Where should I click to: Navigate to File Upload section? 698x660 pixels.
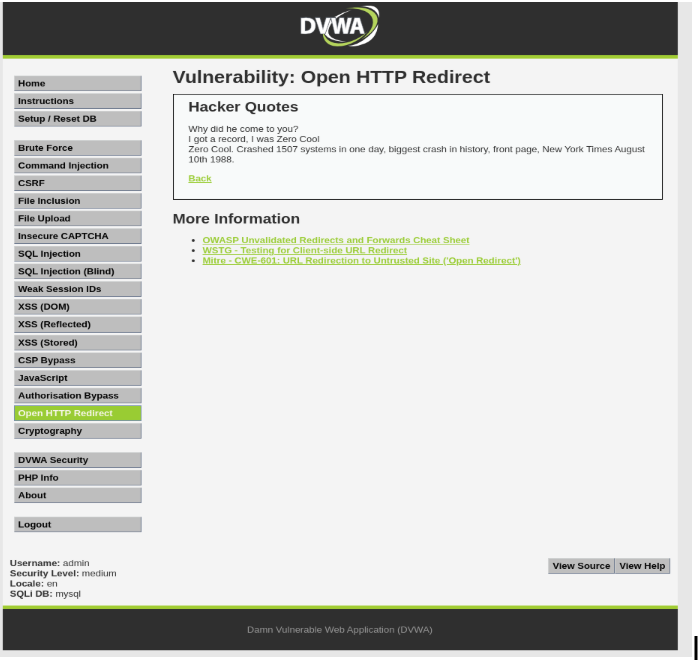tap(77, 218)
